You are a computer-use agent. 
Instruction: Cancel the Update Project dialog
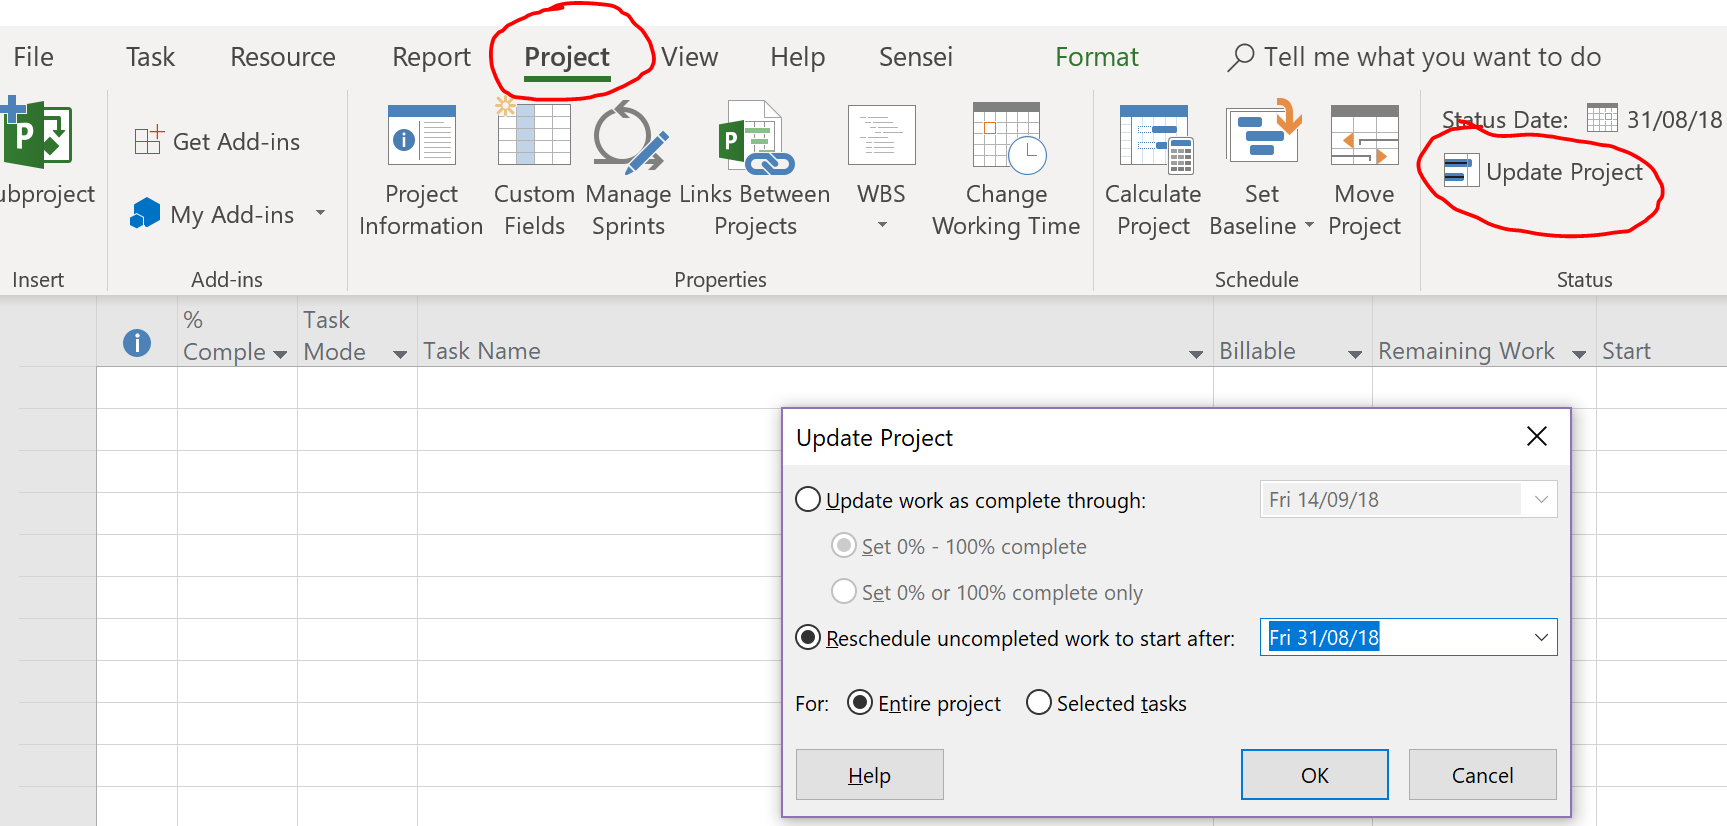[1482, 775]
